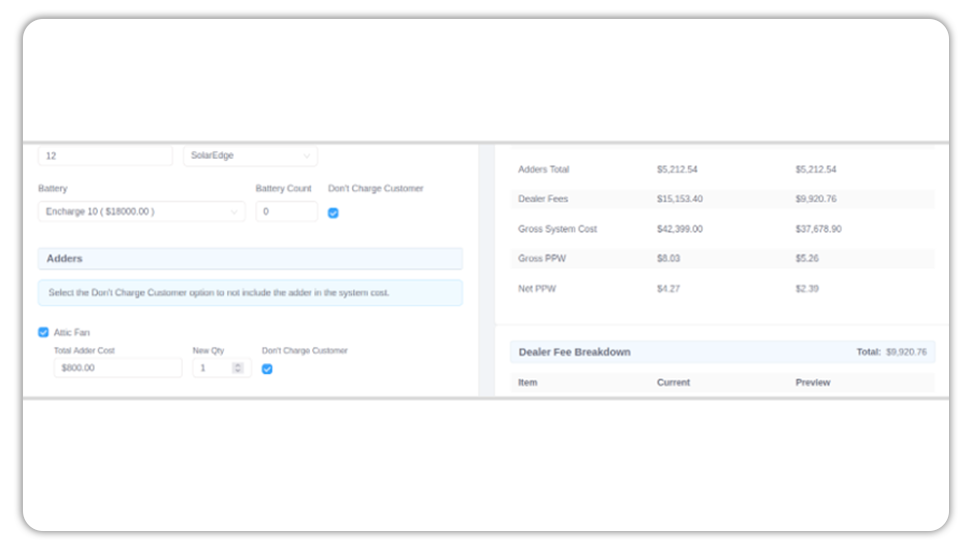Open the SolarEdge dropdown

[250, 156]
